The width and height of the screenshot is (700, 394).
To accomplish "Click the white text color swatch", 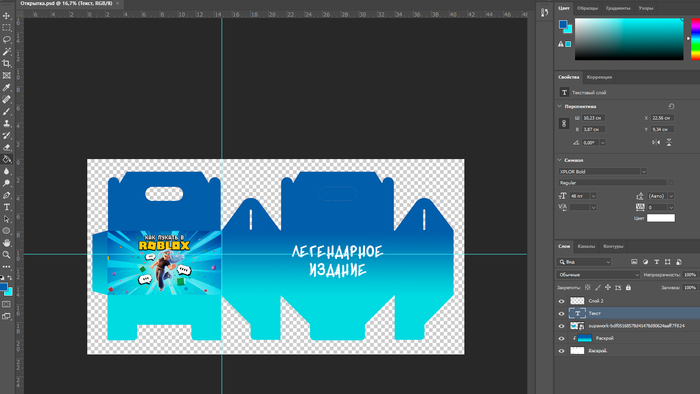I will (x=661, y=218).
